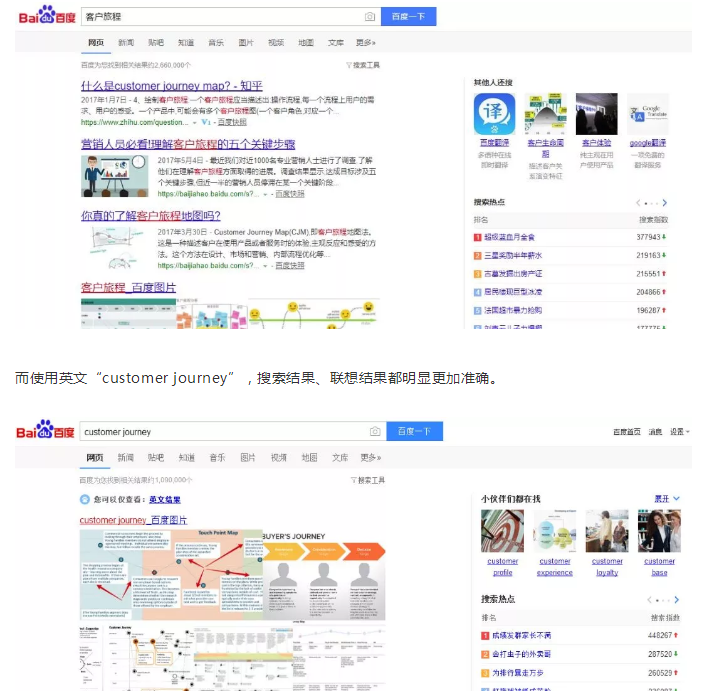Click hot search item 为排行榜走万步

(518, 673)
